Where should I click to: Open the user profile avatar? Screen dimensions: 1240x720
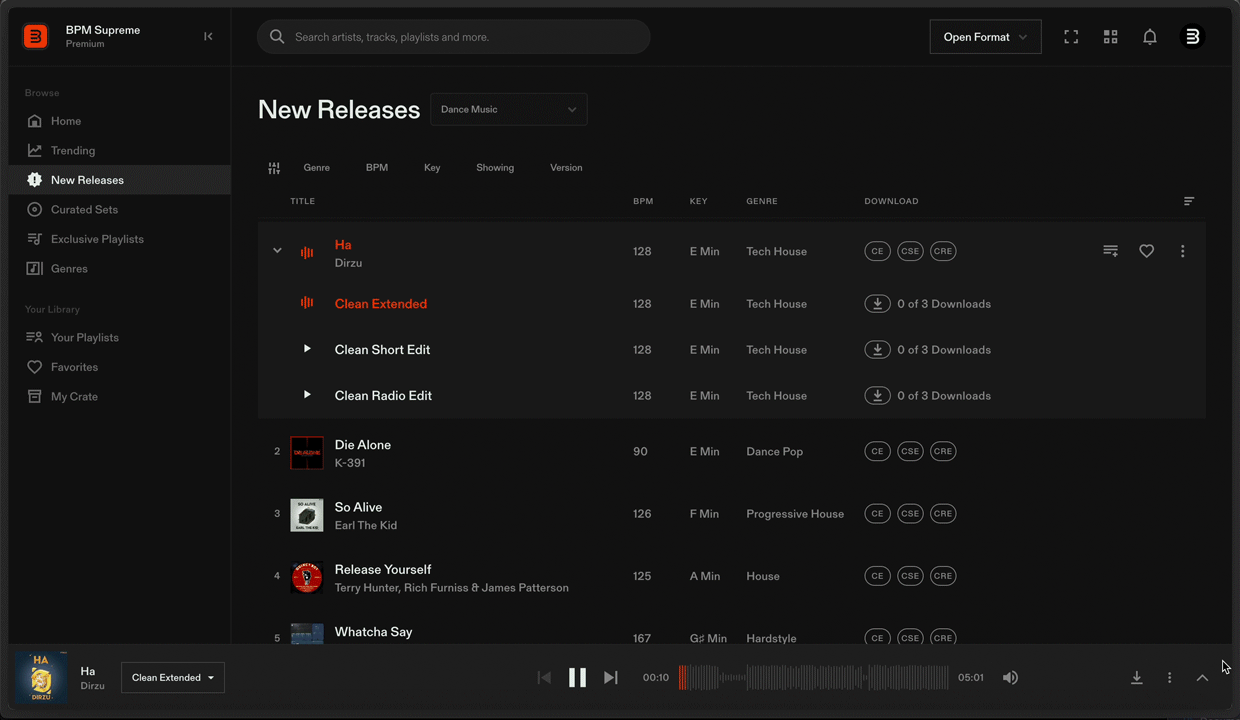1192,37
